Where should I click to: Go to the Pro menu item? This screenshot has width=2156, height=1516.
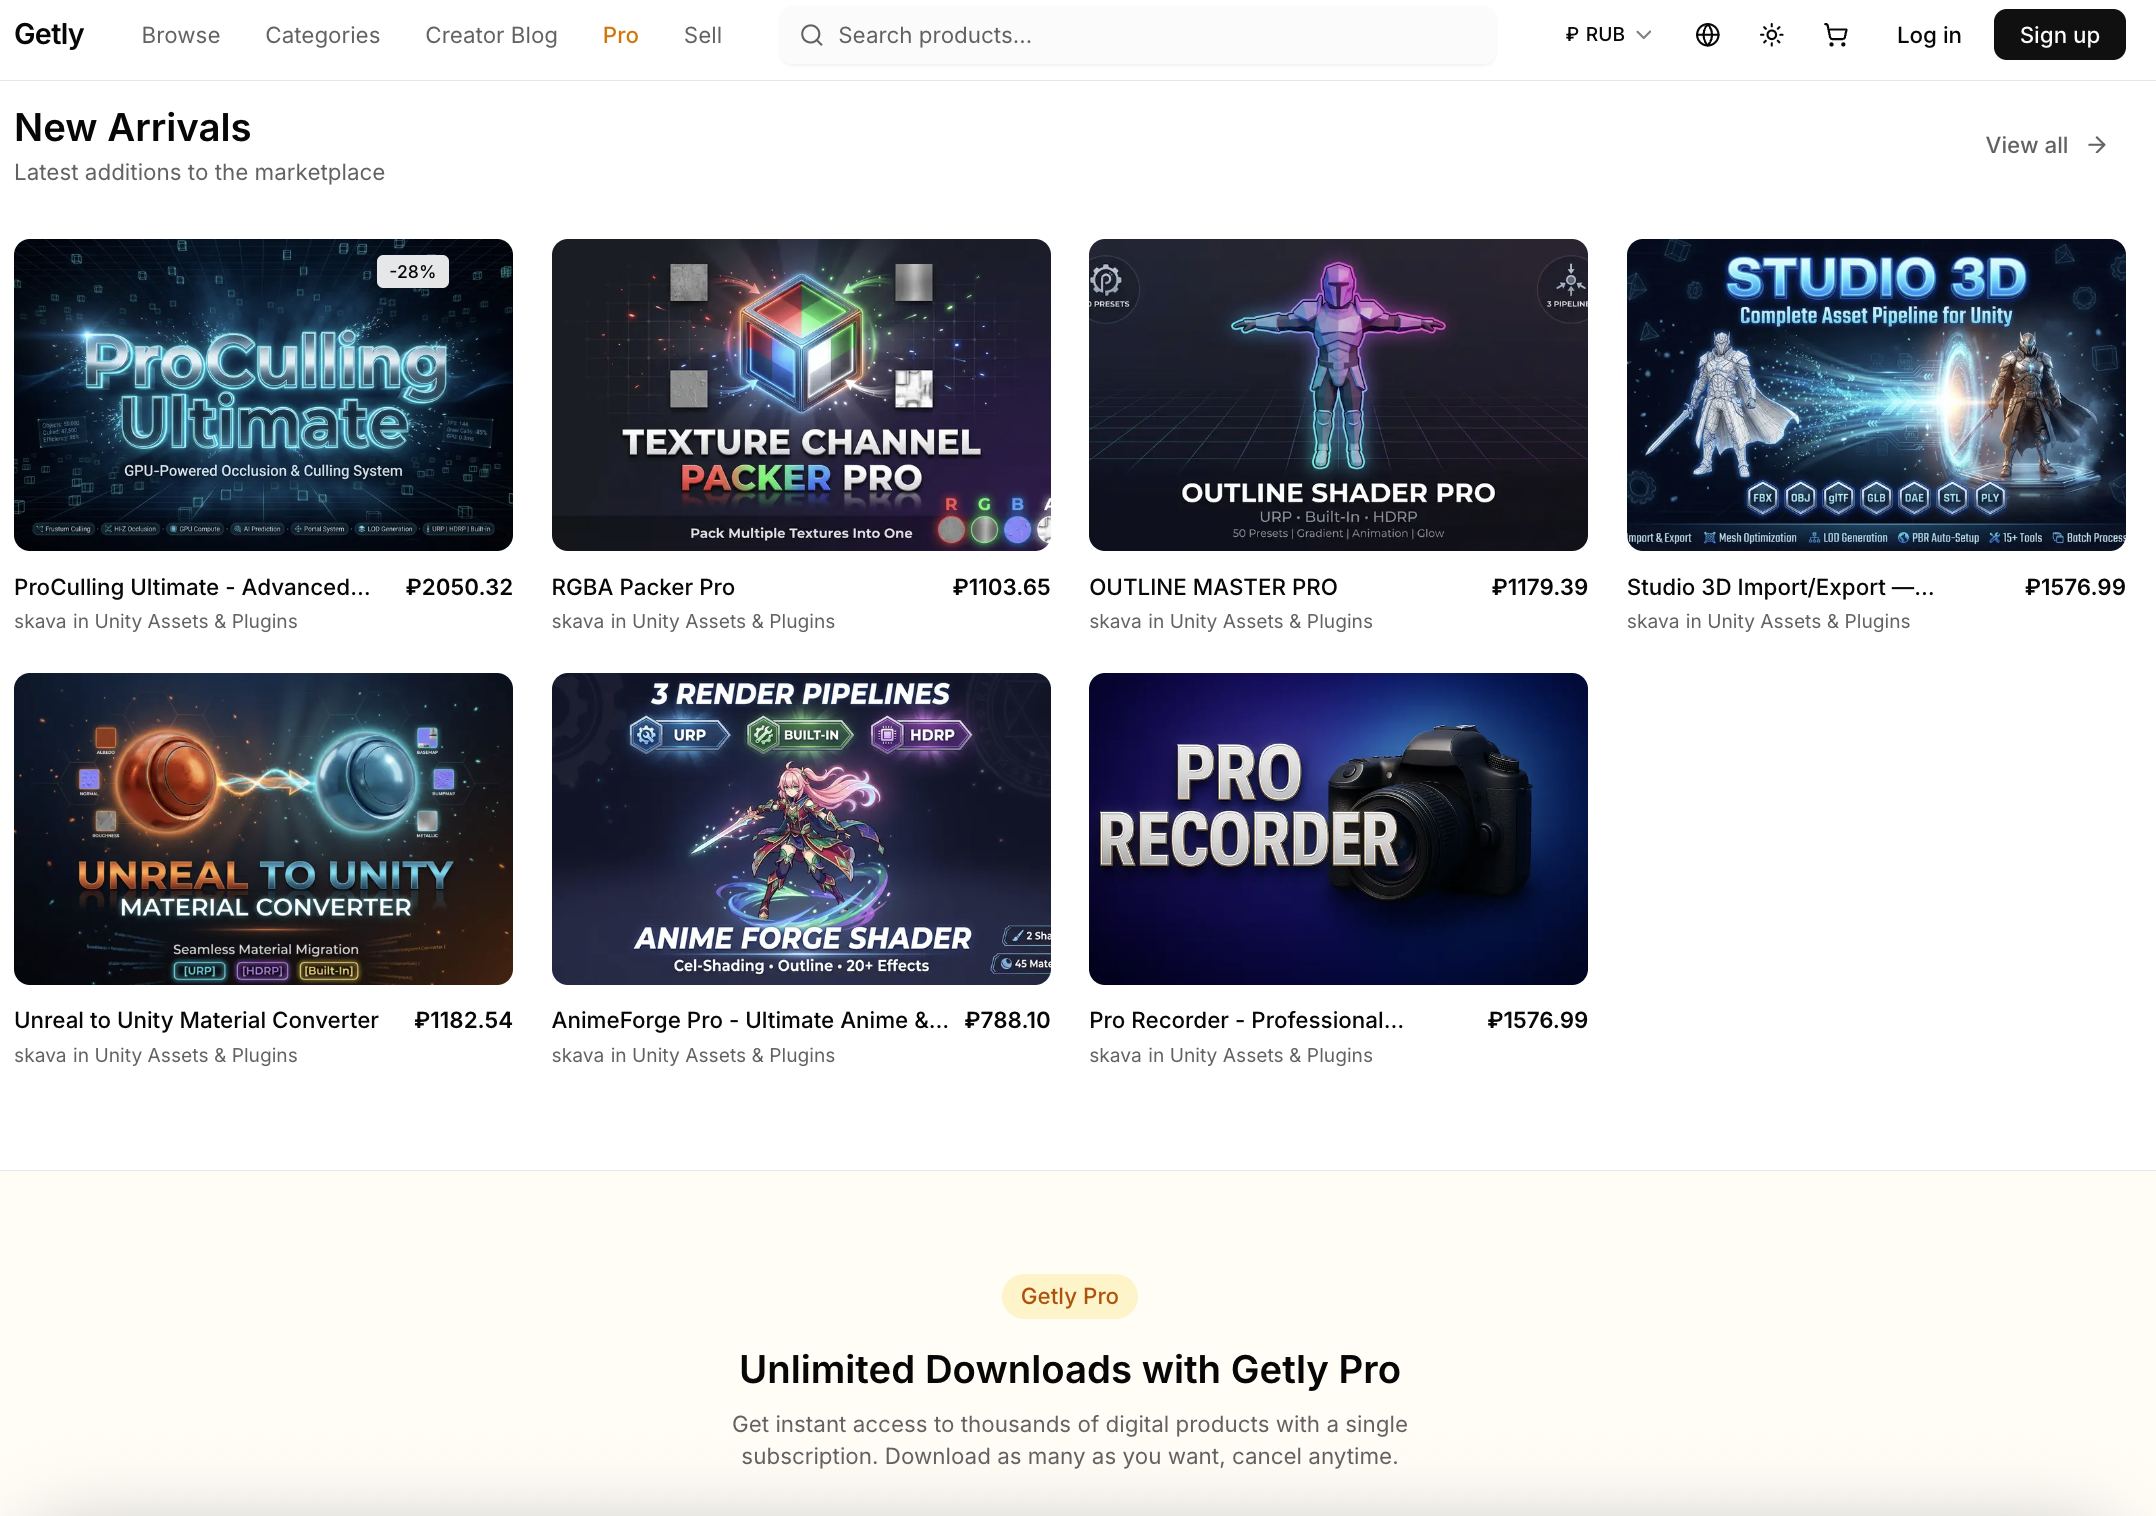pos(620,35)
